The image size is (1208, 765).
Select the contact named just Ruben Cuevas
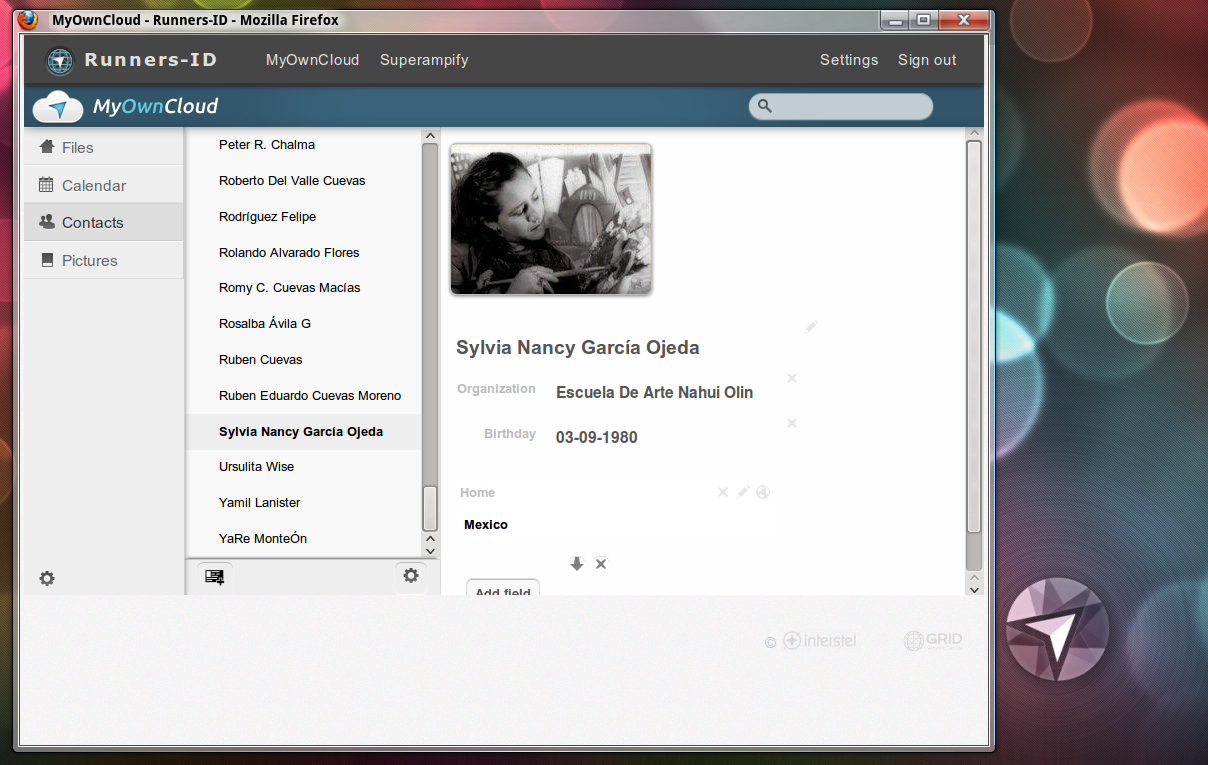pos(261,360)
